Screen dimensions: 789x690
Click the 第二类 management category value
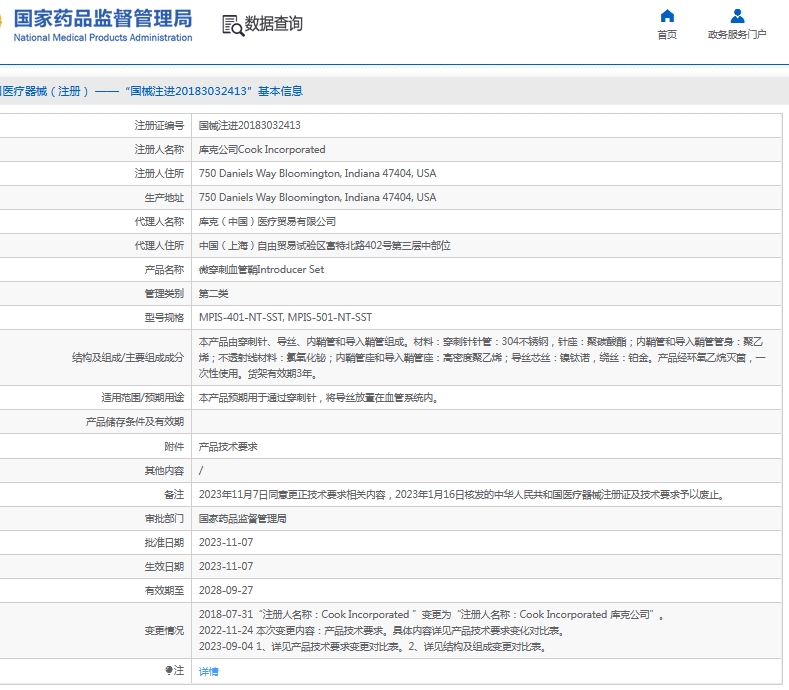point(213,293)
